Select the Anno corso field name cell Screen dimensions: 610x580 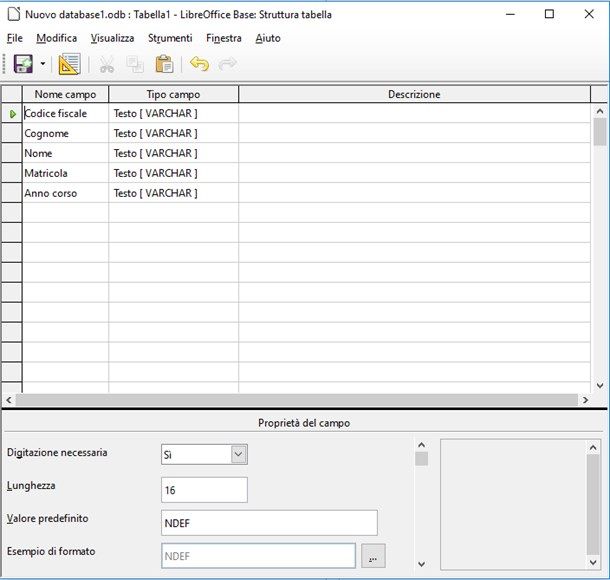(x=66, y=193)
